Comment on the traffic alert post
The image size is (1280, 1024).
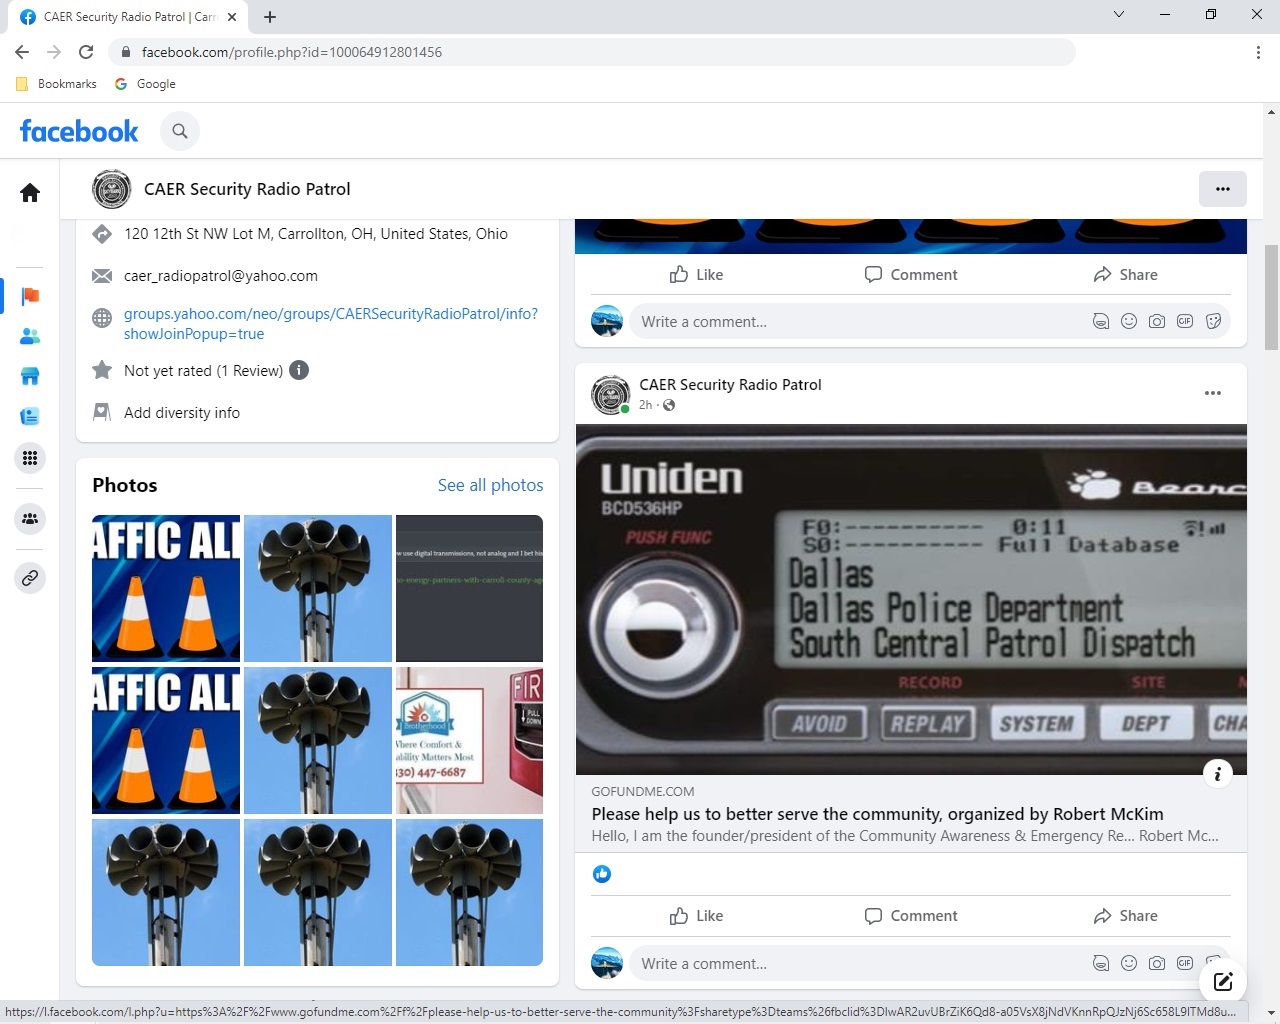(x=911, y=275)
